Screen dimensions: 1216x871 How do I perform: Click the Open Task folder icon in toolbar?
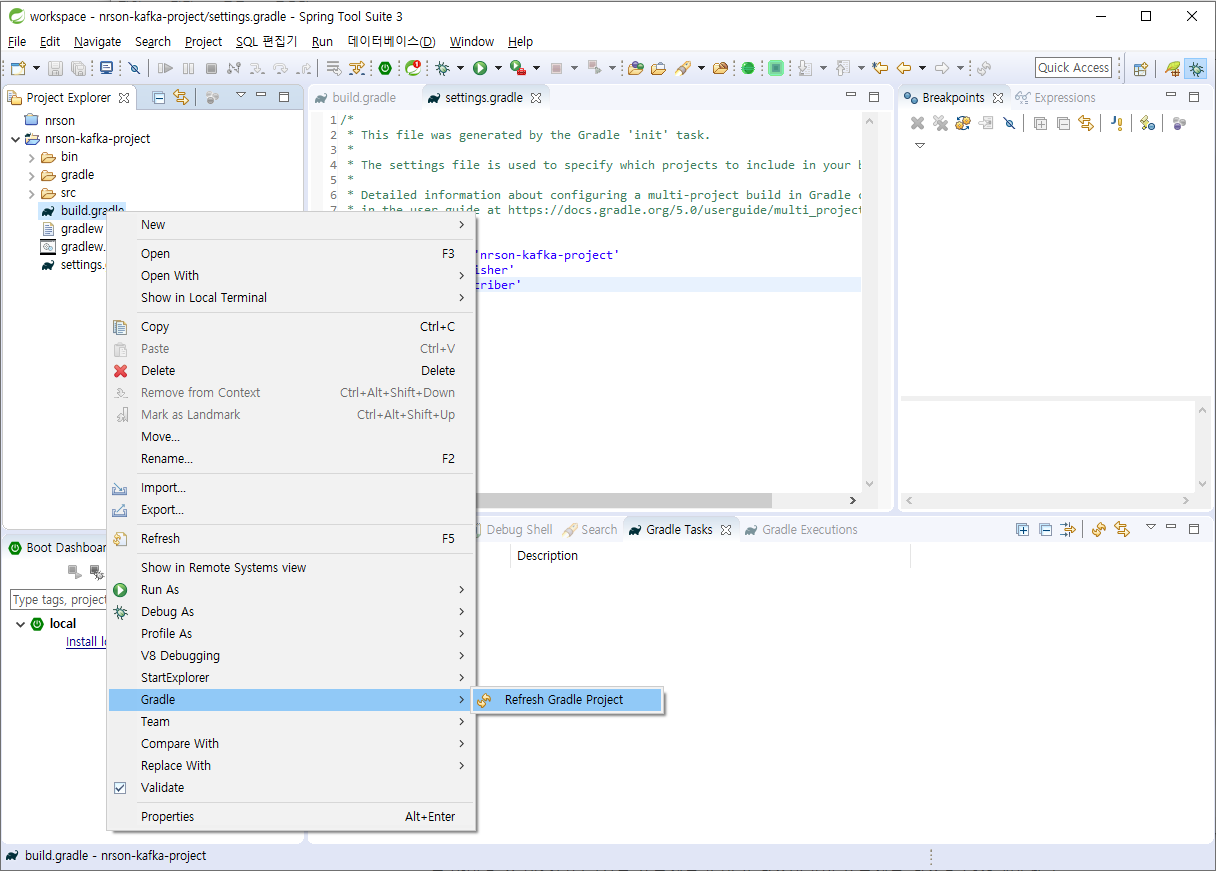658,68
